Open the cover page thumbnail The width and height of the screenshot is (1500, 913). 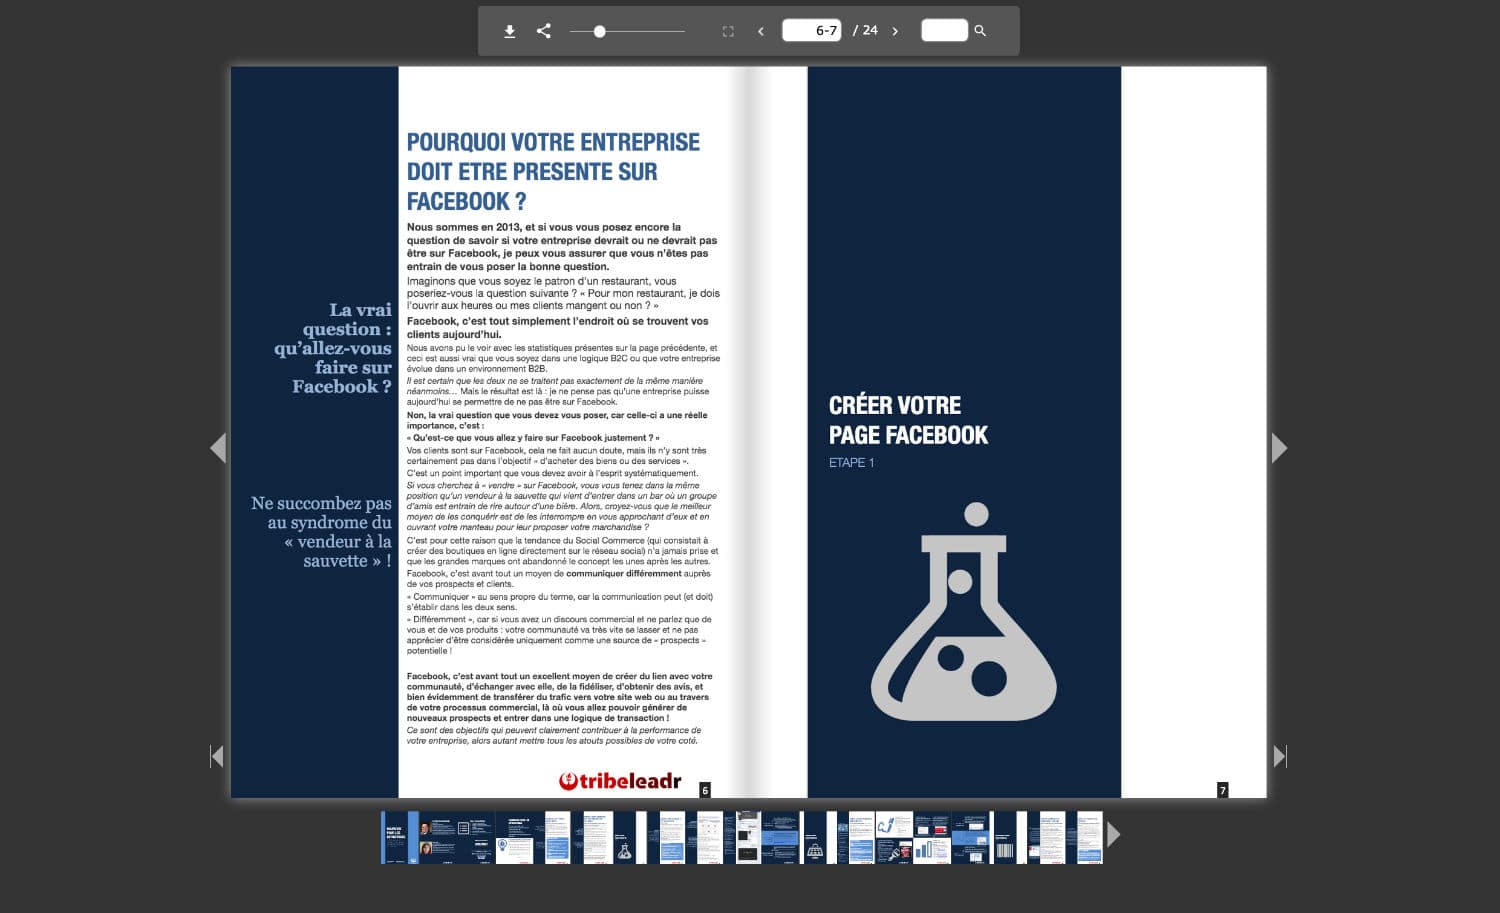tap(394, 837)
